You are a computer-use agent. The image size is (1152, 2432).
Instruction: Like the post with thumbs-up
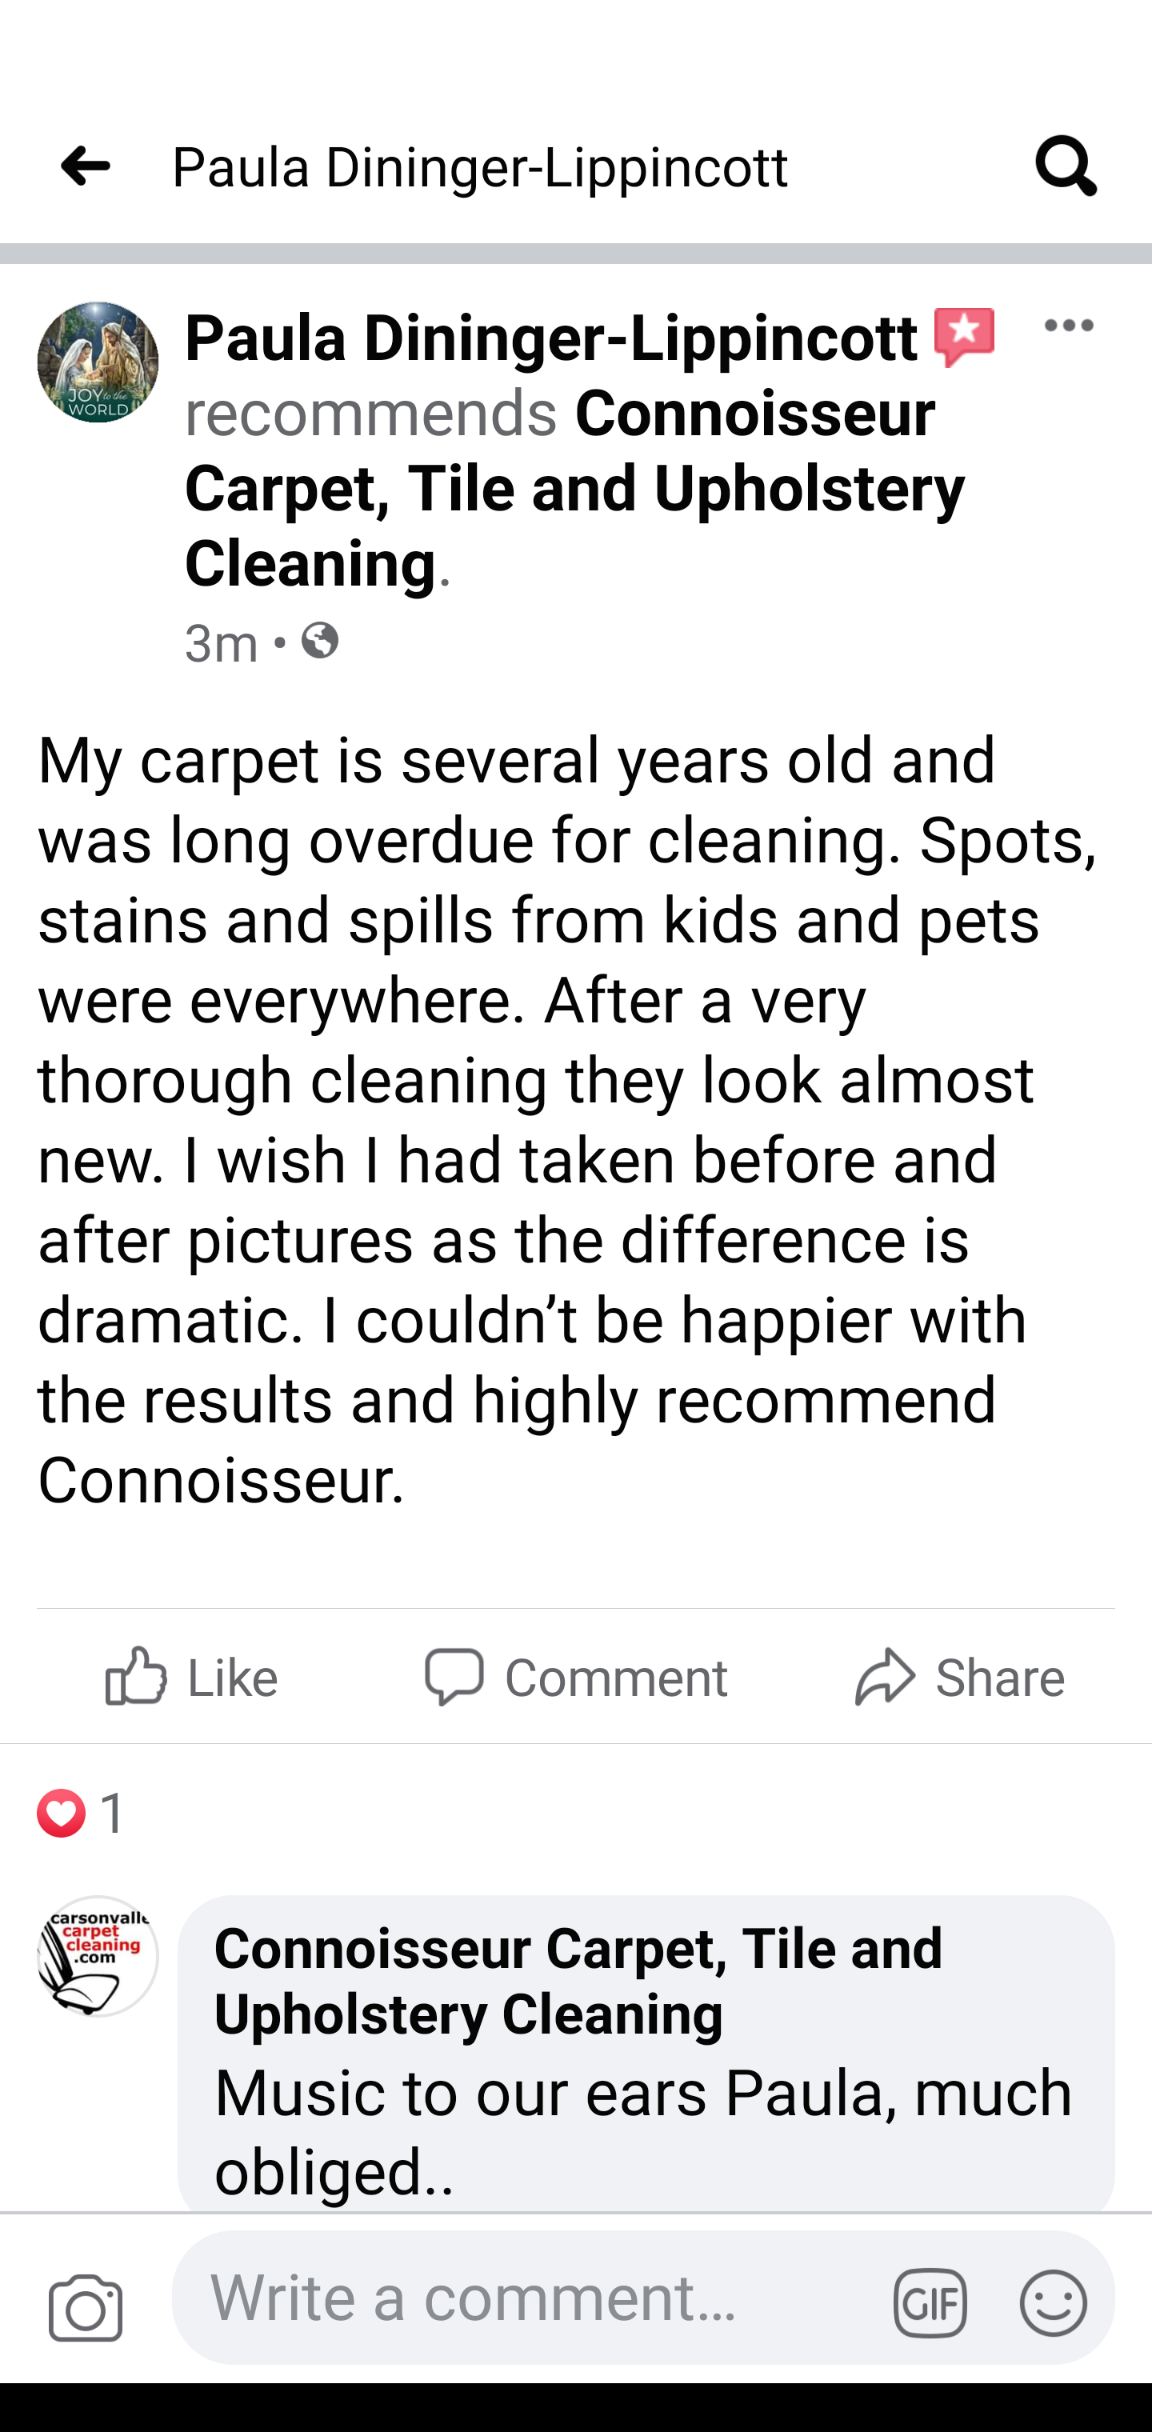coord(192,1677)
